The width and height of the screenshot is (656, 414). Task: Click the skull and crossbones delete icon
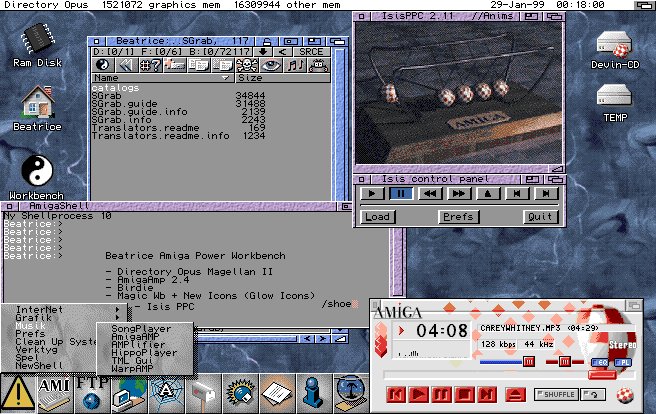pos(246,65)
